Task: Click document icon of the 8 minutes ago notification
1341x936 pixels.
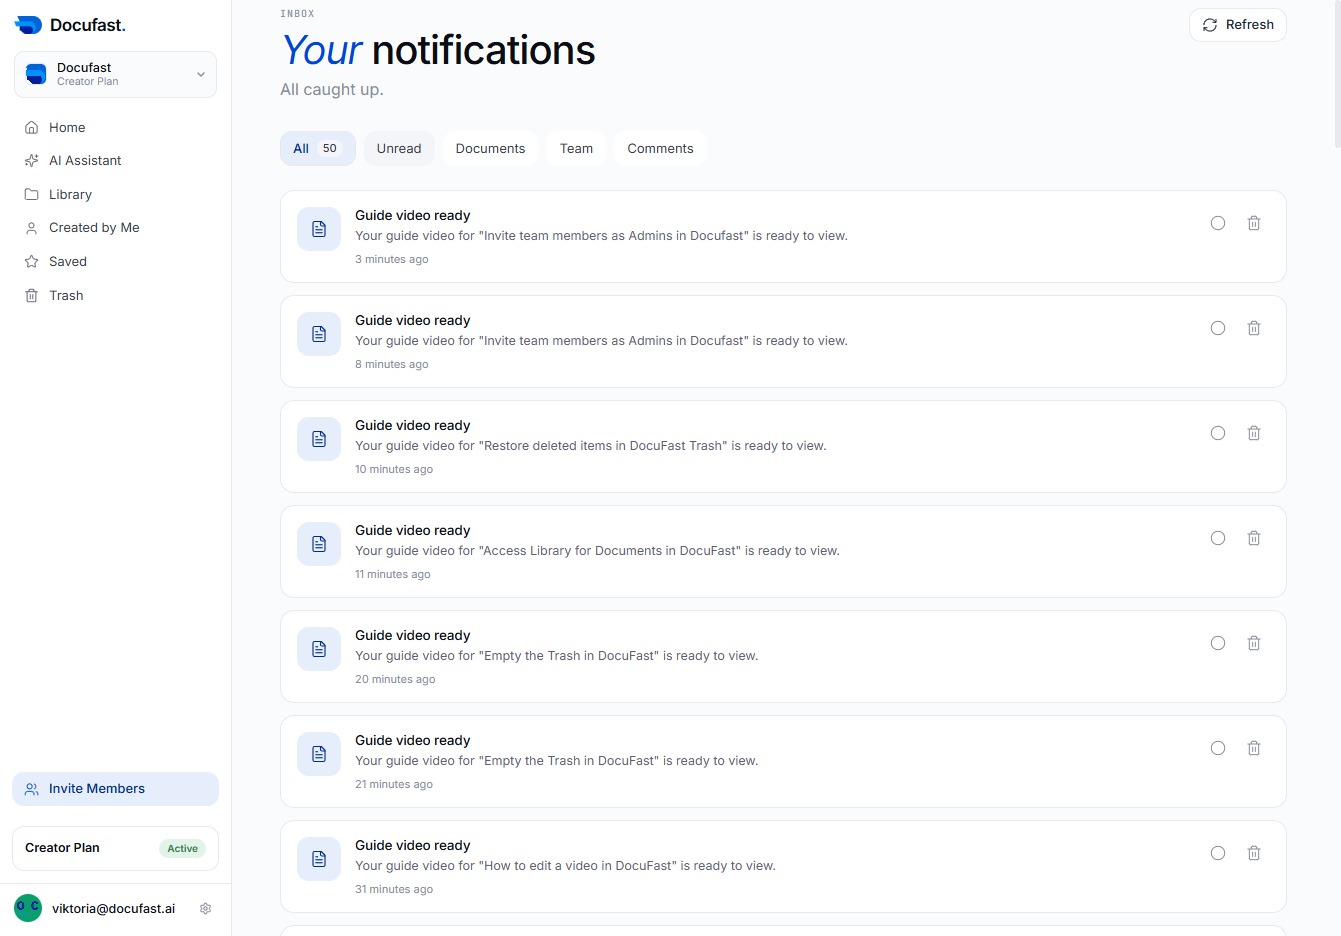Action: (x=319, y=334)
